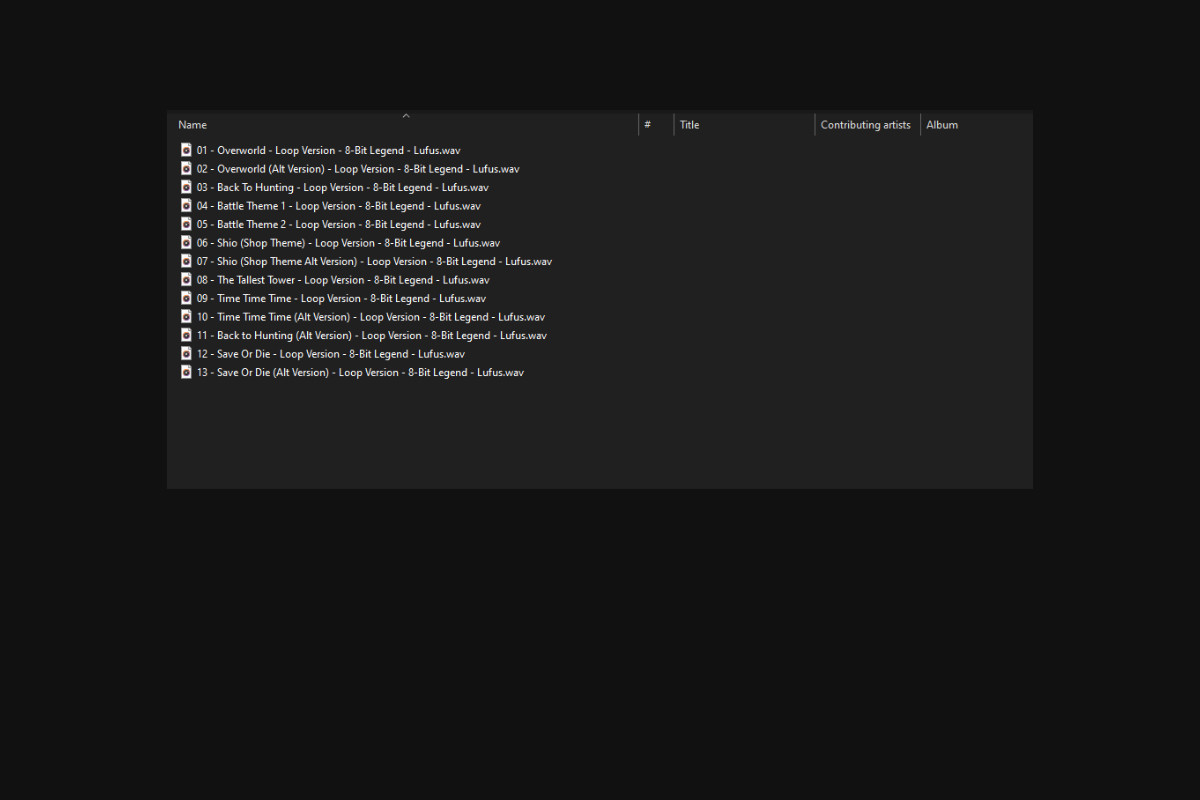Sort by the # track number column

click(648, 125)
